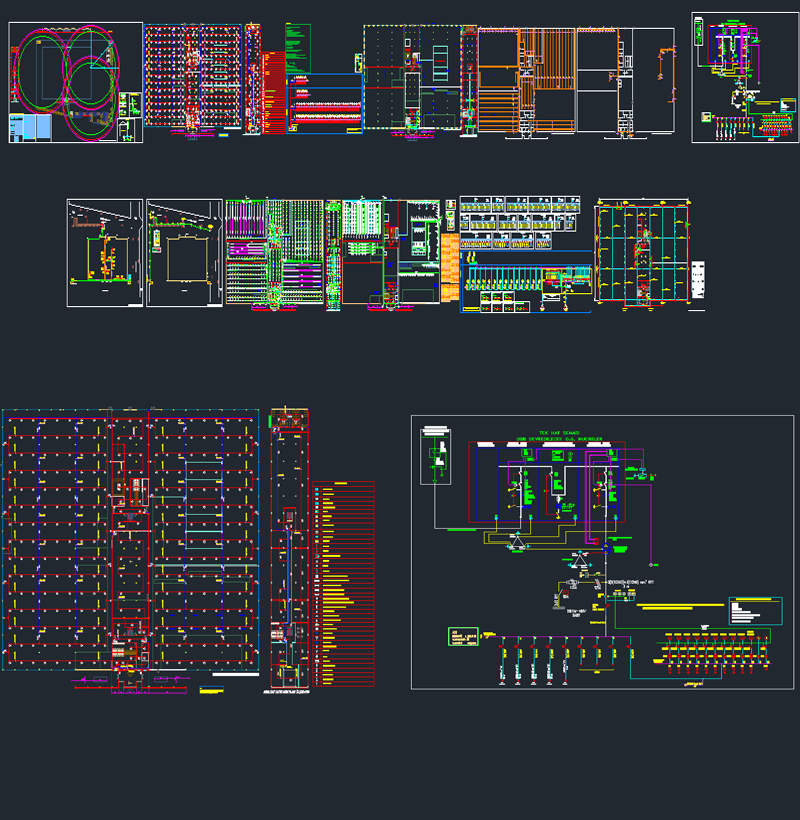Select the white-framed legend box in large schematic
Viewport: 800px width, 820px height.
437,457
